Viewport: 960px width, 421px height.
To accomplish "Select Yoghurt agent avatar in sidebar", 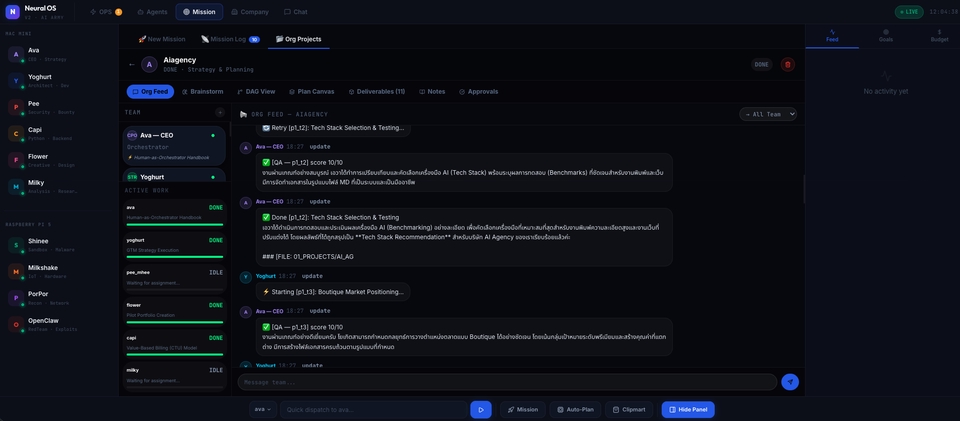I will 16,81.
